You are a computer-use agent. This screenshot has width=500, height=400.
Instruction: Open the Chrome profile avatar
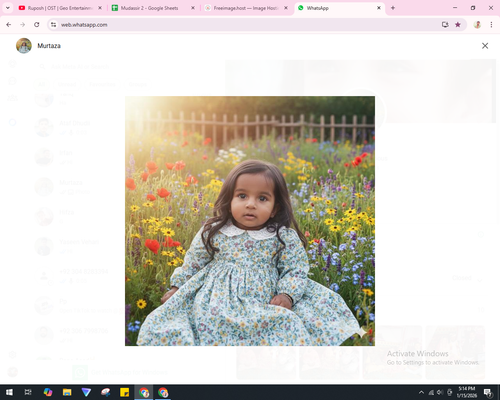pos(477,25)
